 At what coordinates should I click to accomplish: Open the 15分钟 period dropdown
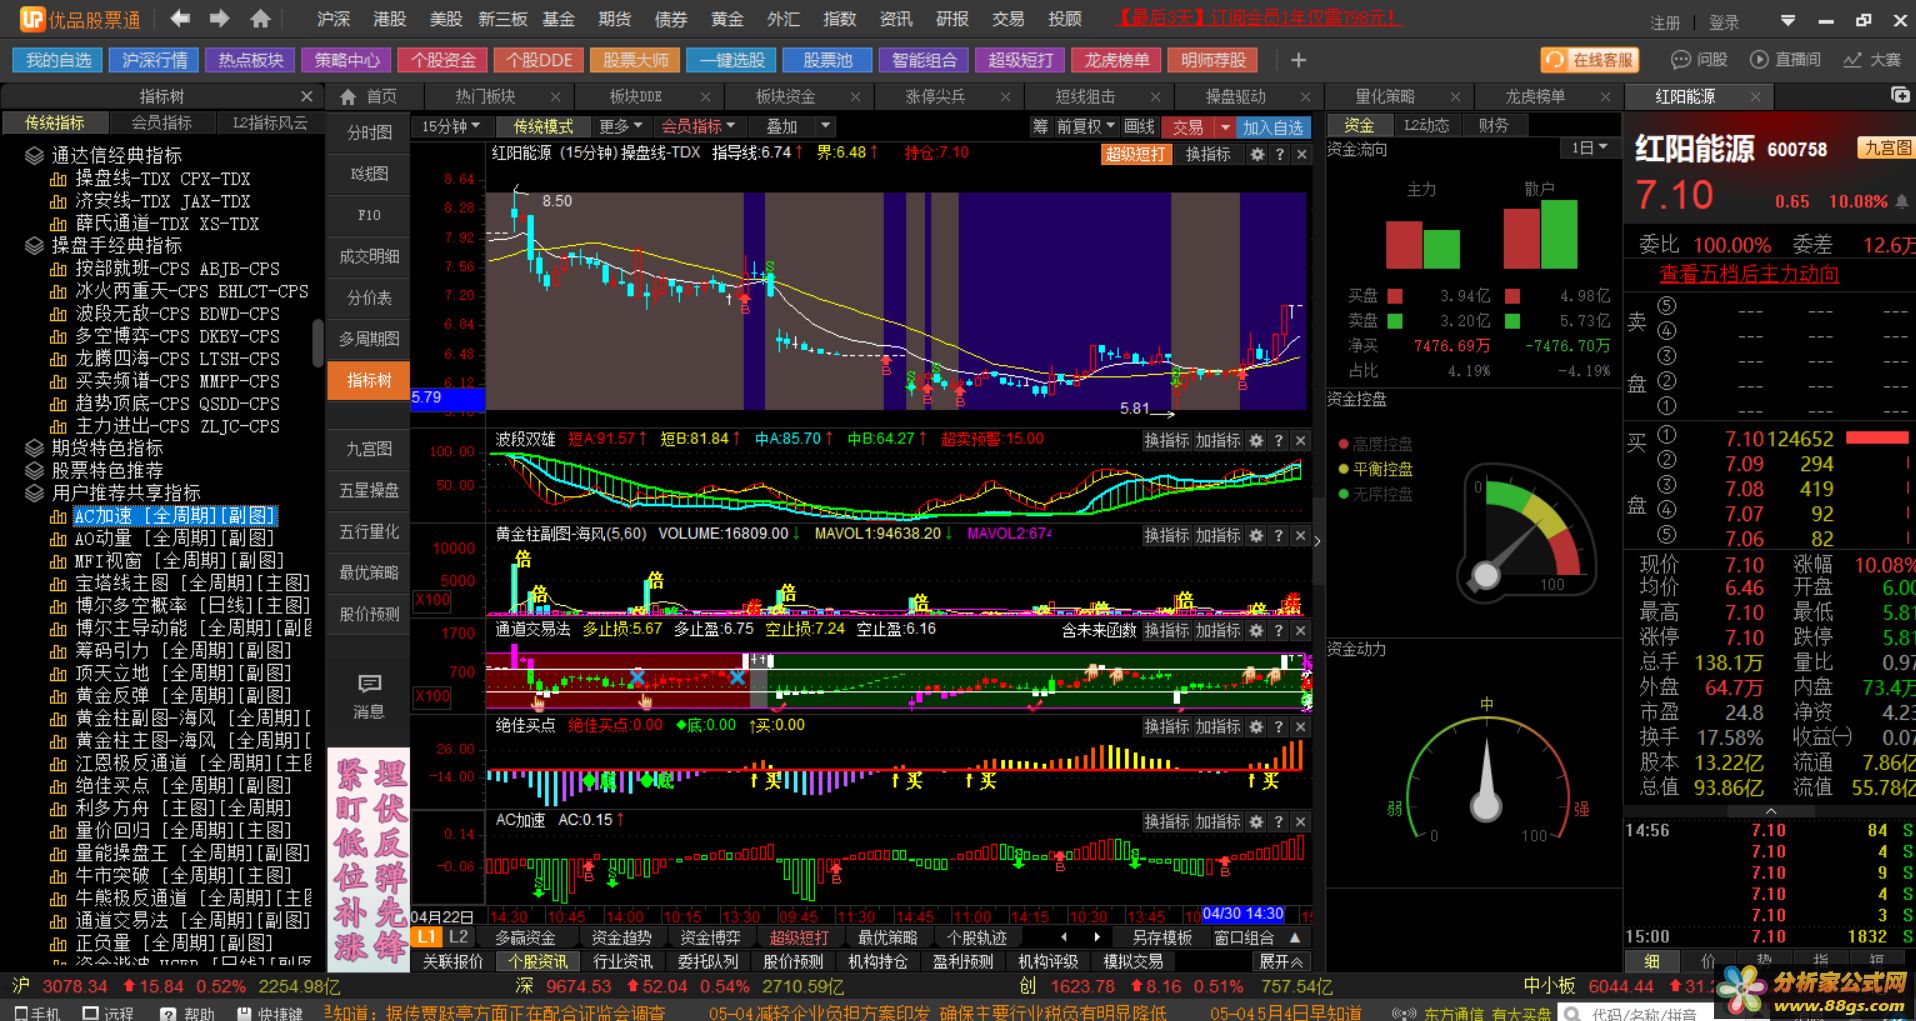pos(450,127)
